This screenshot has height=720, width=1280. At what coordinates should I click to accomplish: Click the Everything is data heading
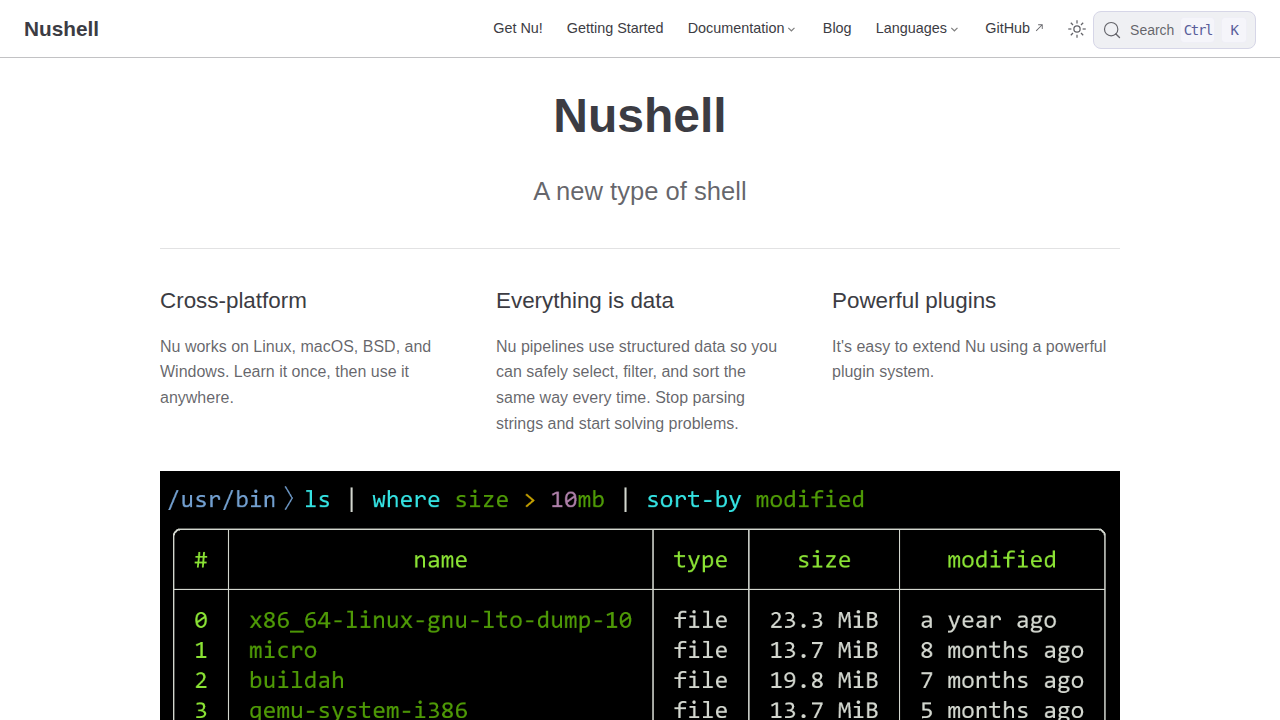585,301
